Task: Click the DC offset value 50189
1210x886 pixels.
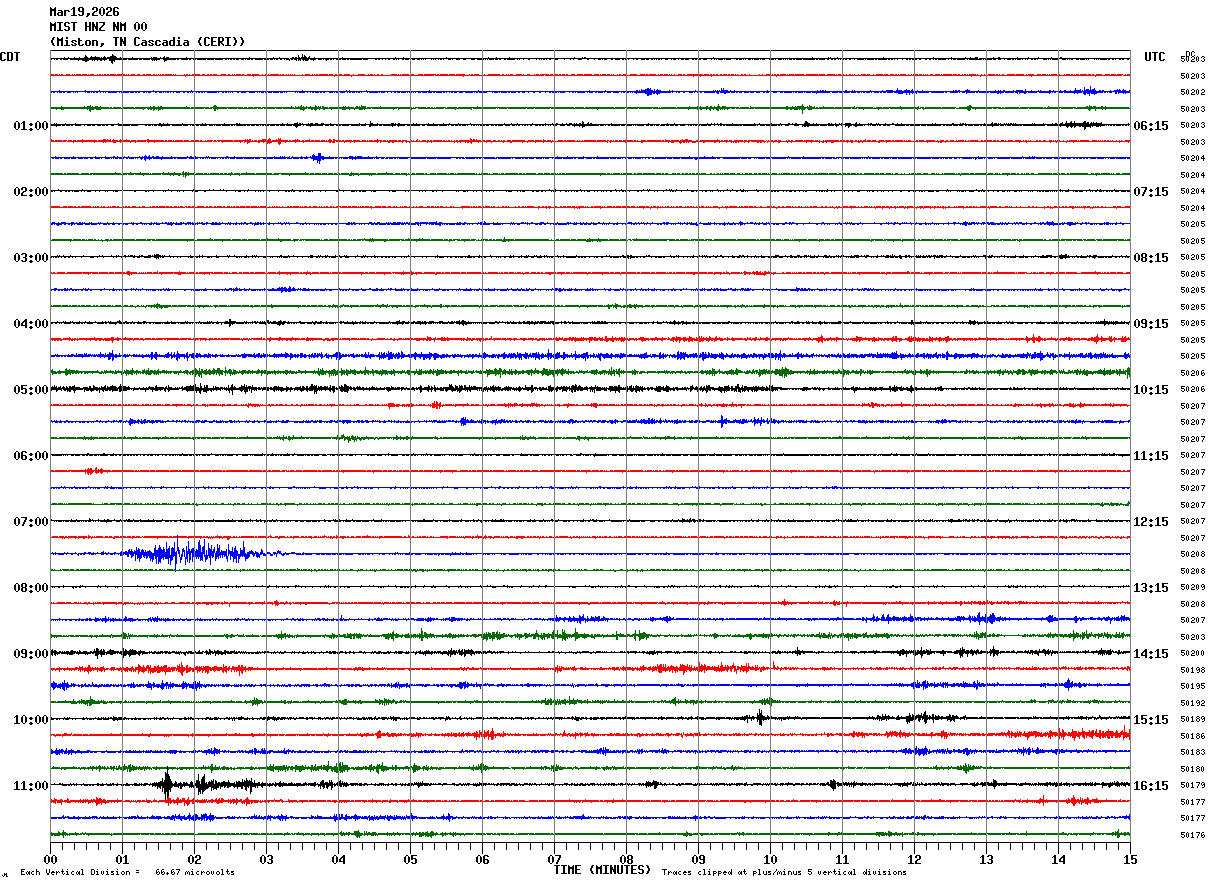Action: point(1193,719)
